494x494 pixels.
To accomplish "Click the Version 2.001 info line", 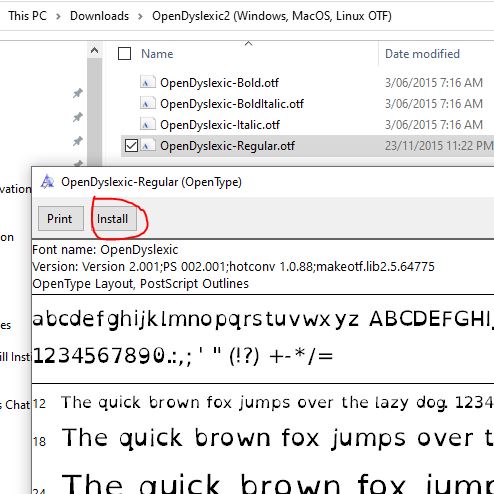I will 233,267.
